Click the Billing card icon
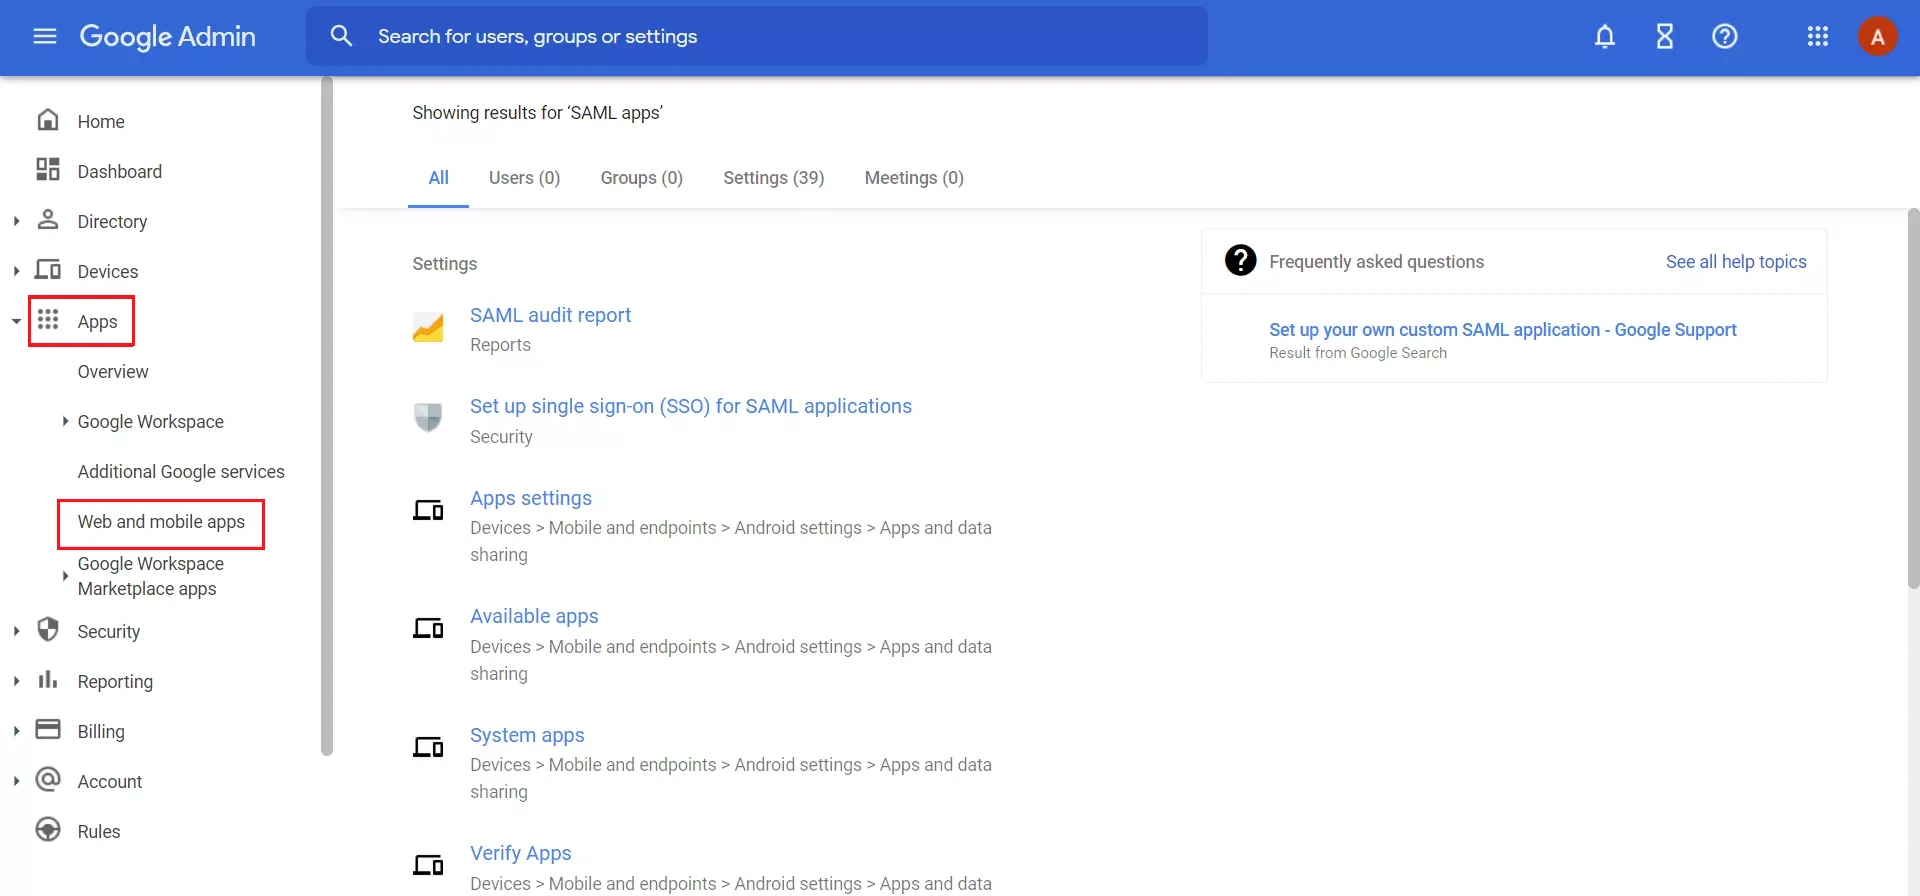This screenshot has width=1920, height=896. [47, 729]
